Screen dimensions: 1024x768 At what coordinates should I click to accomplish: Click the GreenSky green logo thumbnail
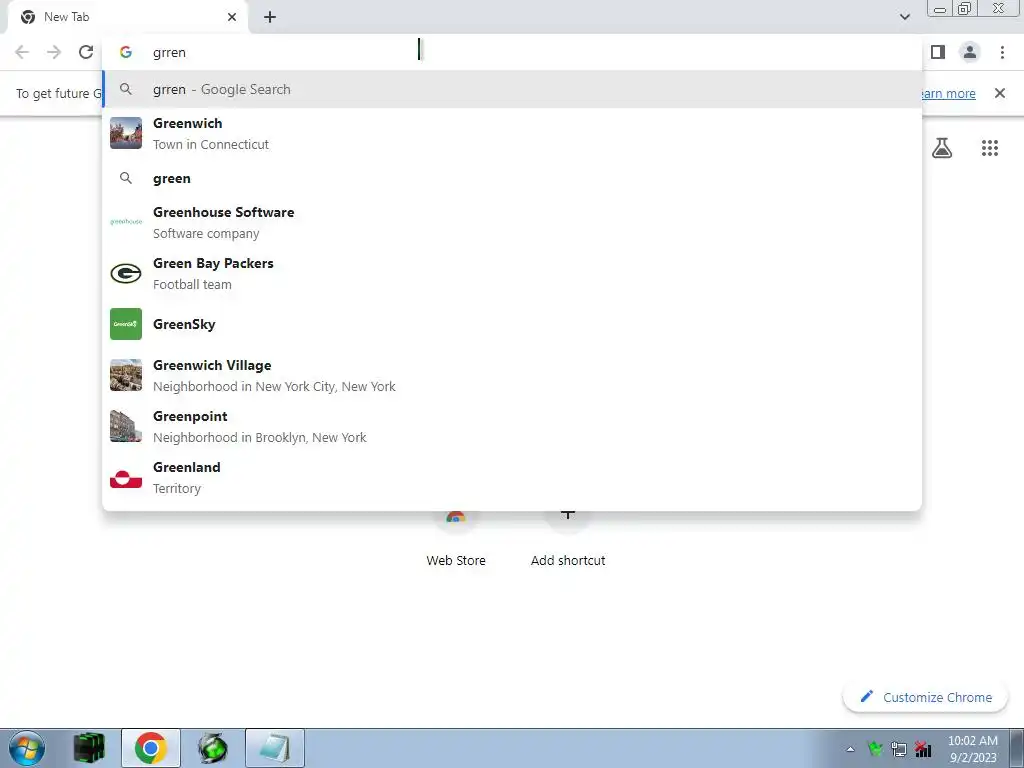coord(126,324)
